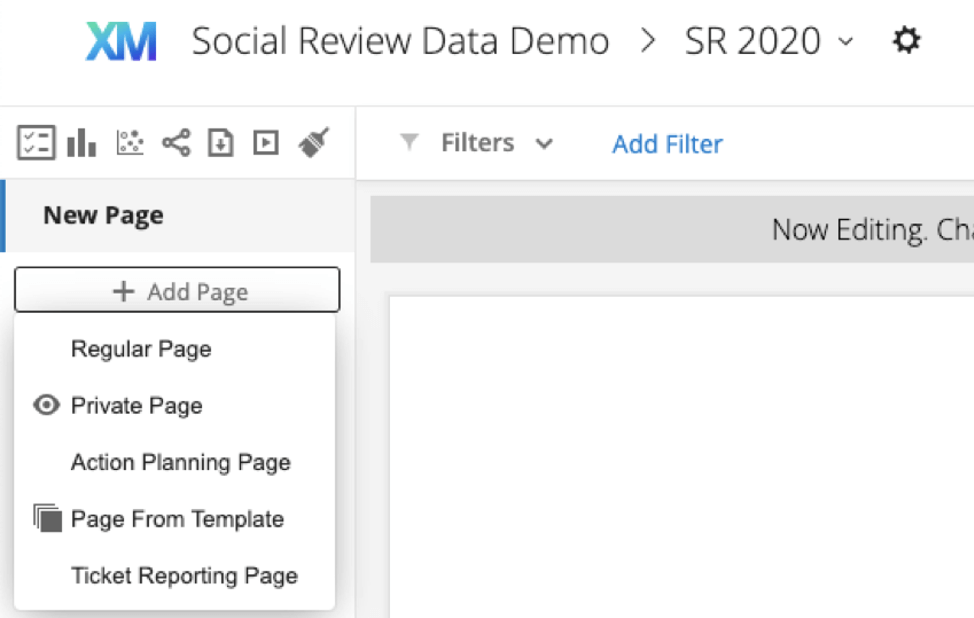Click the Add Filter link
This screenshot has height=618, width=974.
(x=666, y=144)
